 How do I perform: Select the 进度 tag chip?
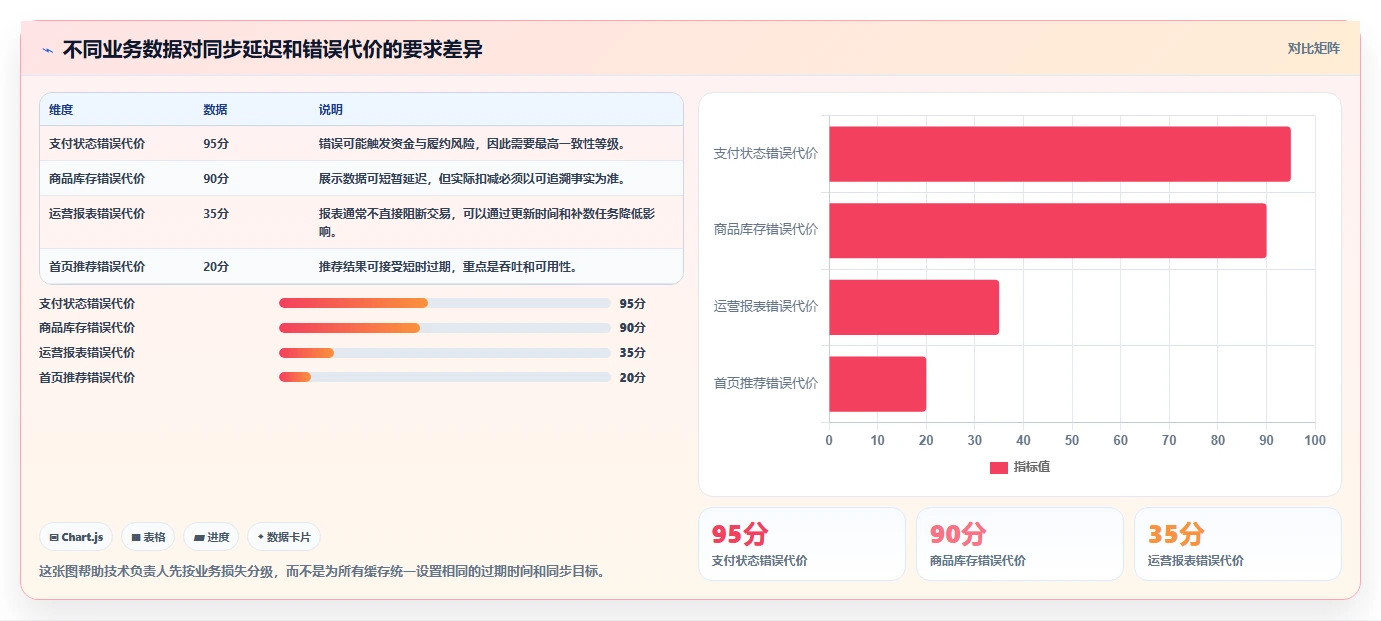point(211,537)
